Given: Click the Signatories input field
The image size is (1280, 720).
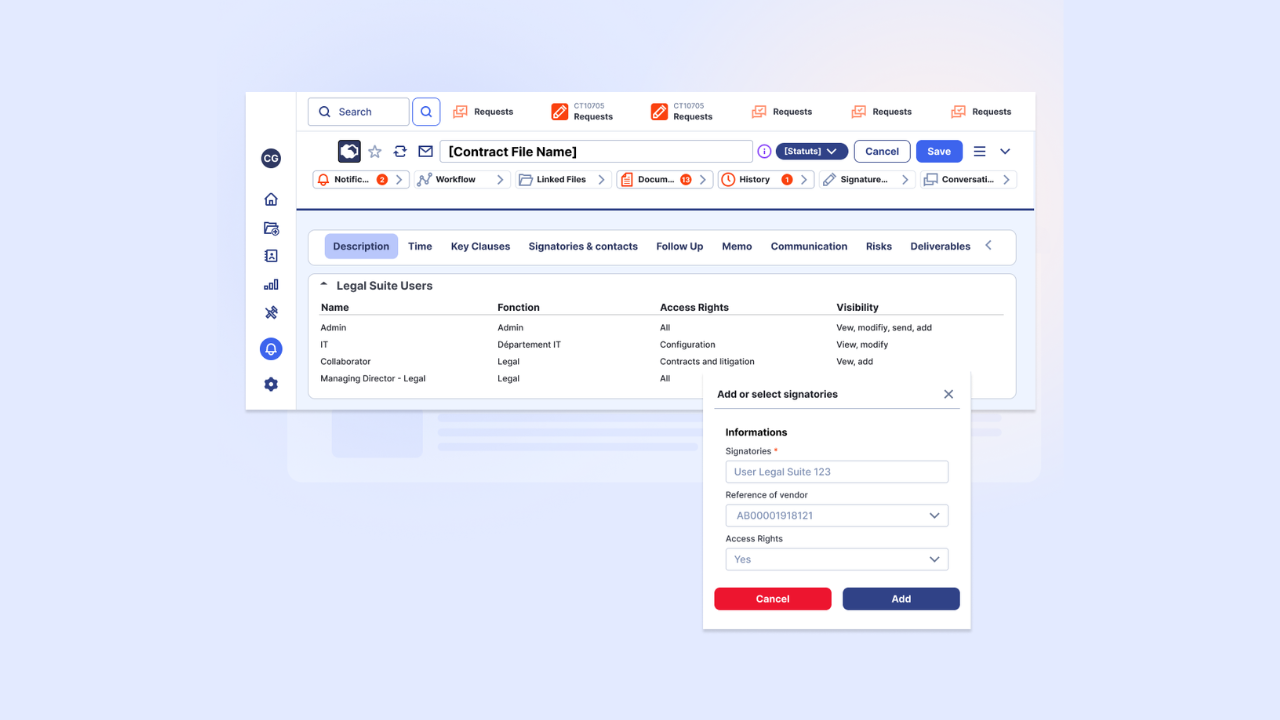Looking at the screenshot, I should (x=837, y=472).
